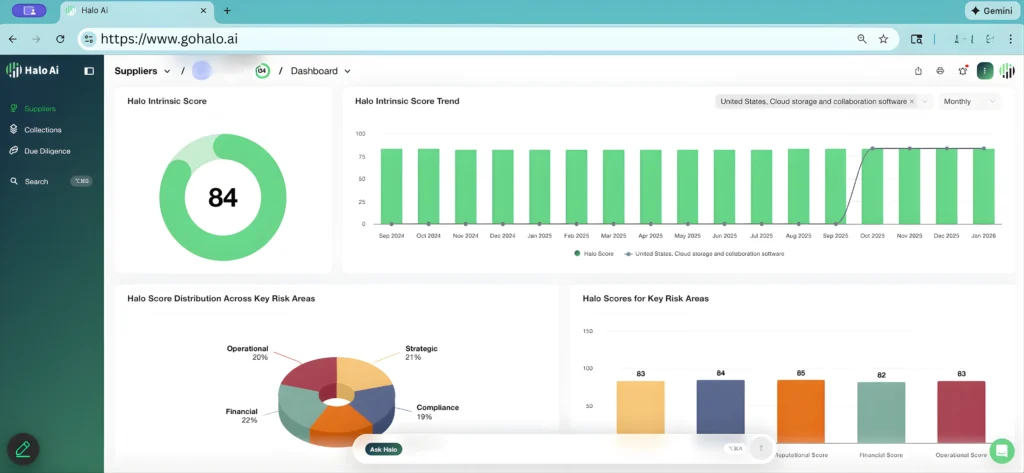This screenshot has height=473, width=1024.
Task: Click the Search field in sidebar
Action: click(37, 182)
